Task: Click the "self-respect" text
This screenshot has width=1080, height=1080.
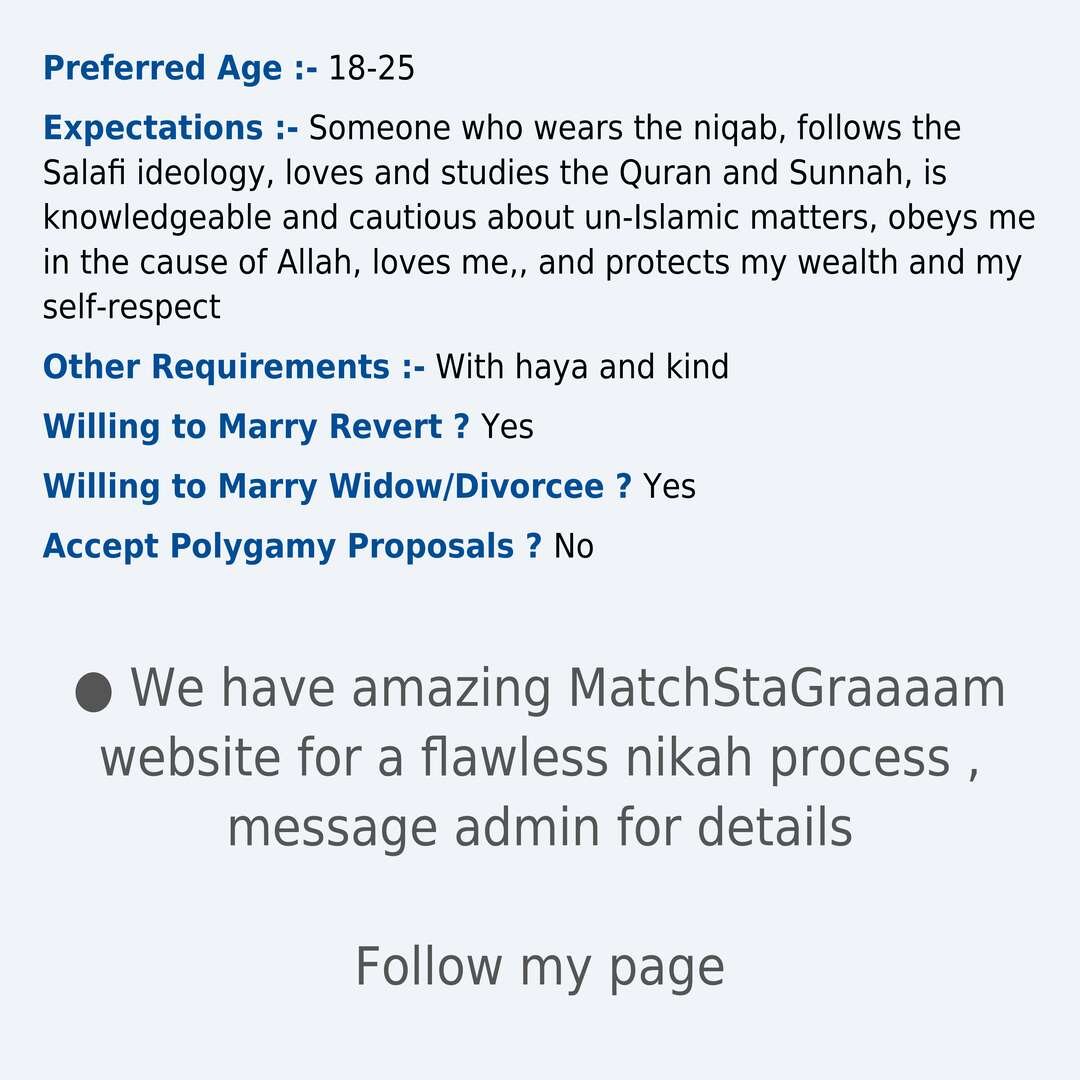Action: pyautogui.click(x=131, y=307)
